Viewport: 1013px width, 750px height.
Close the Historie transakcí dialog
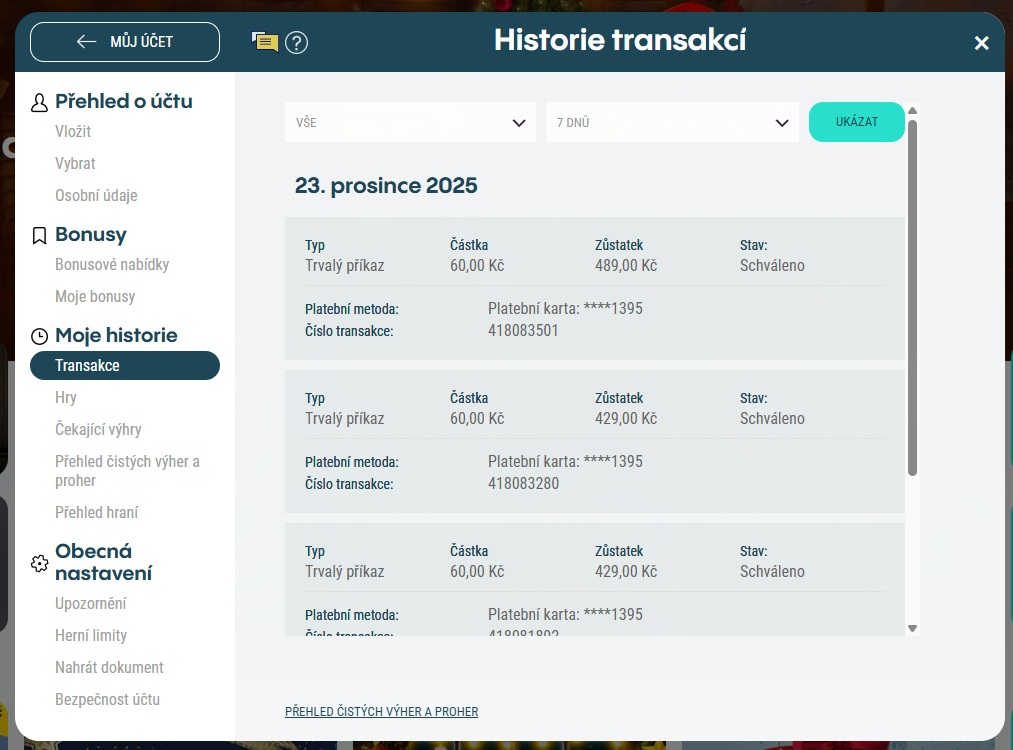(x=981, y=42)
